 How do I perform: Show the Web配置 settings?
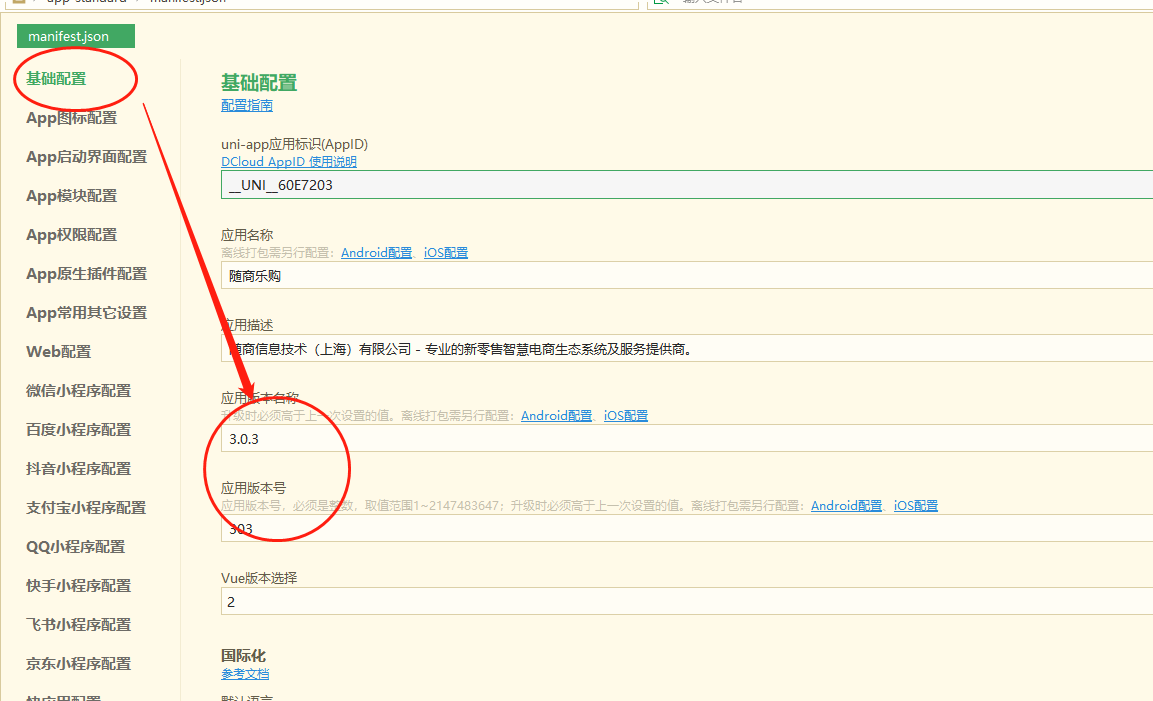(x=58, y=352)
